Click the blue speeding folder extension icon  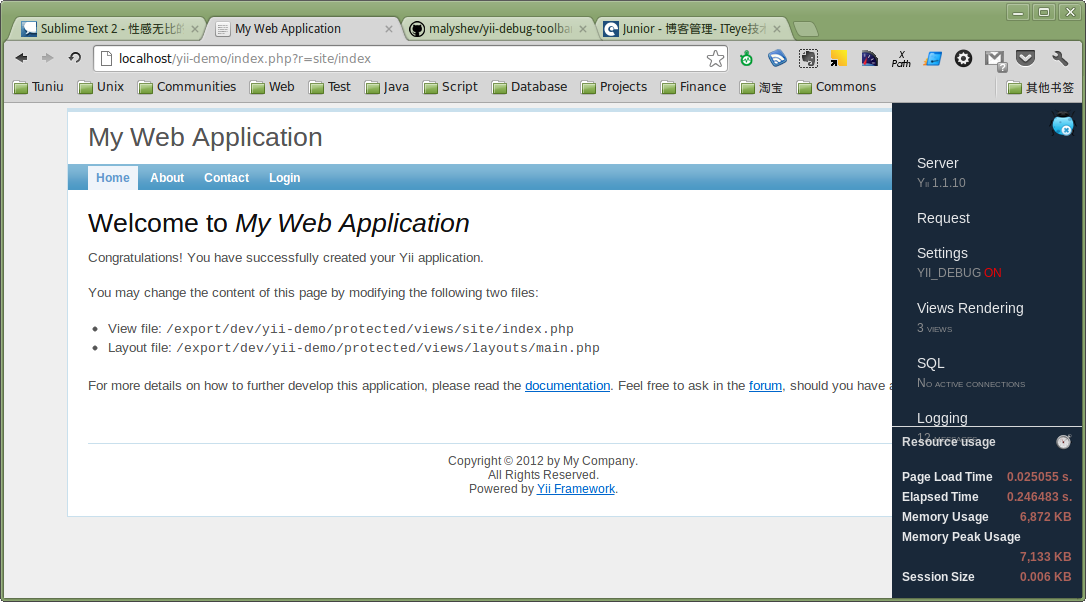[x=932, y=59]
